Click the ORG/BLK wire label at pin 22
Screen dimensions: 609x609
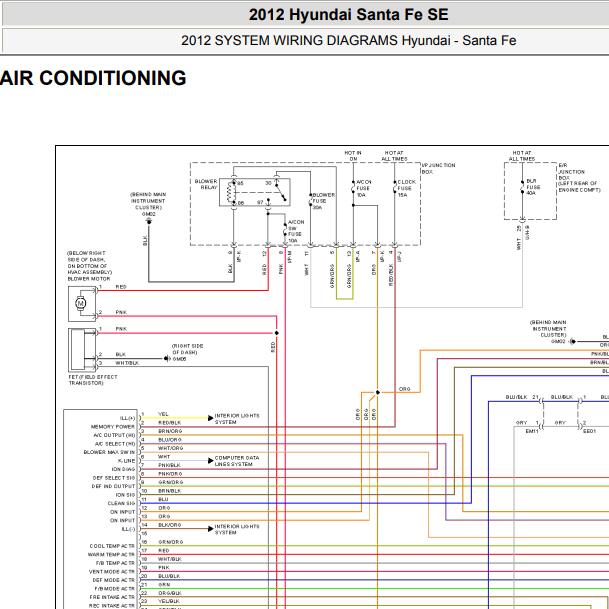coord(170,593)
